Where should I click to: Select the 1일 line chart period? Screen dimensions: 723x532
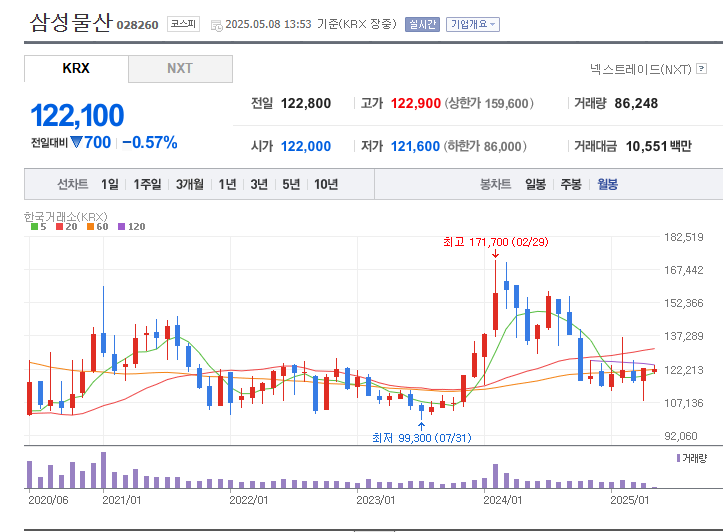click(110, 184)
